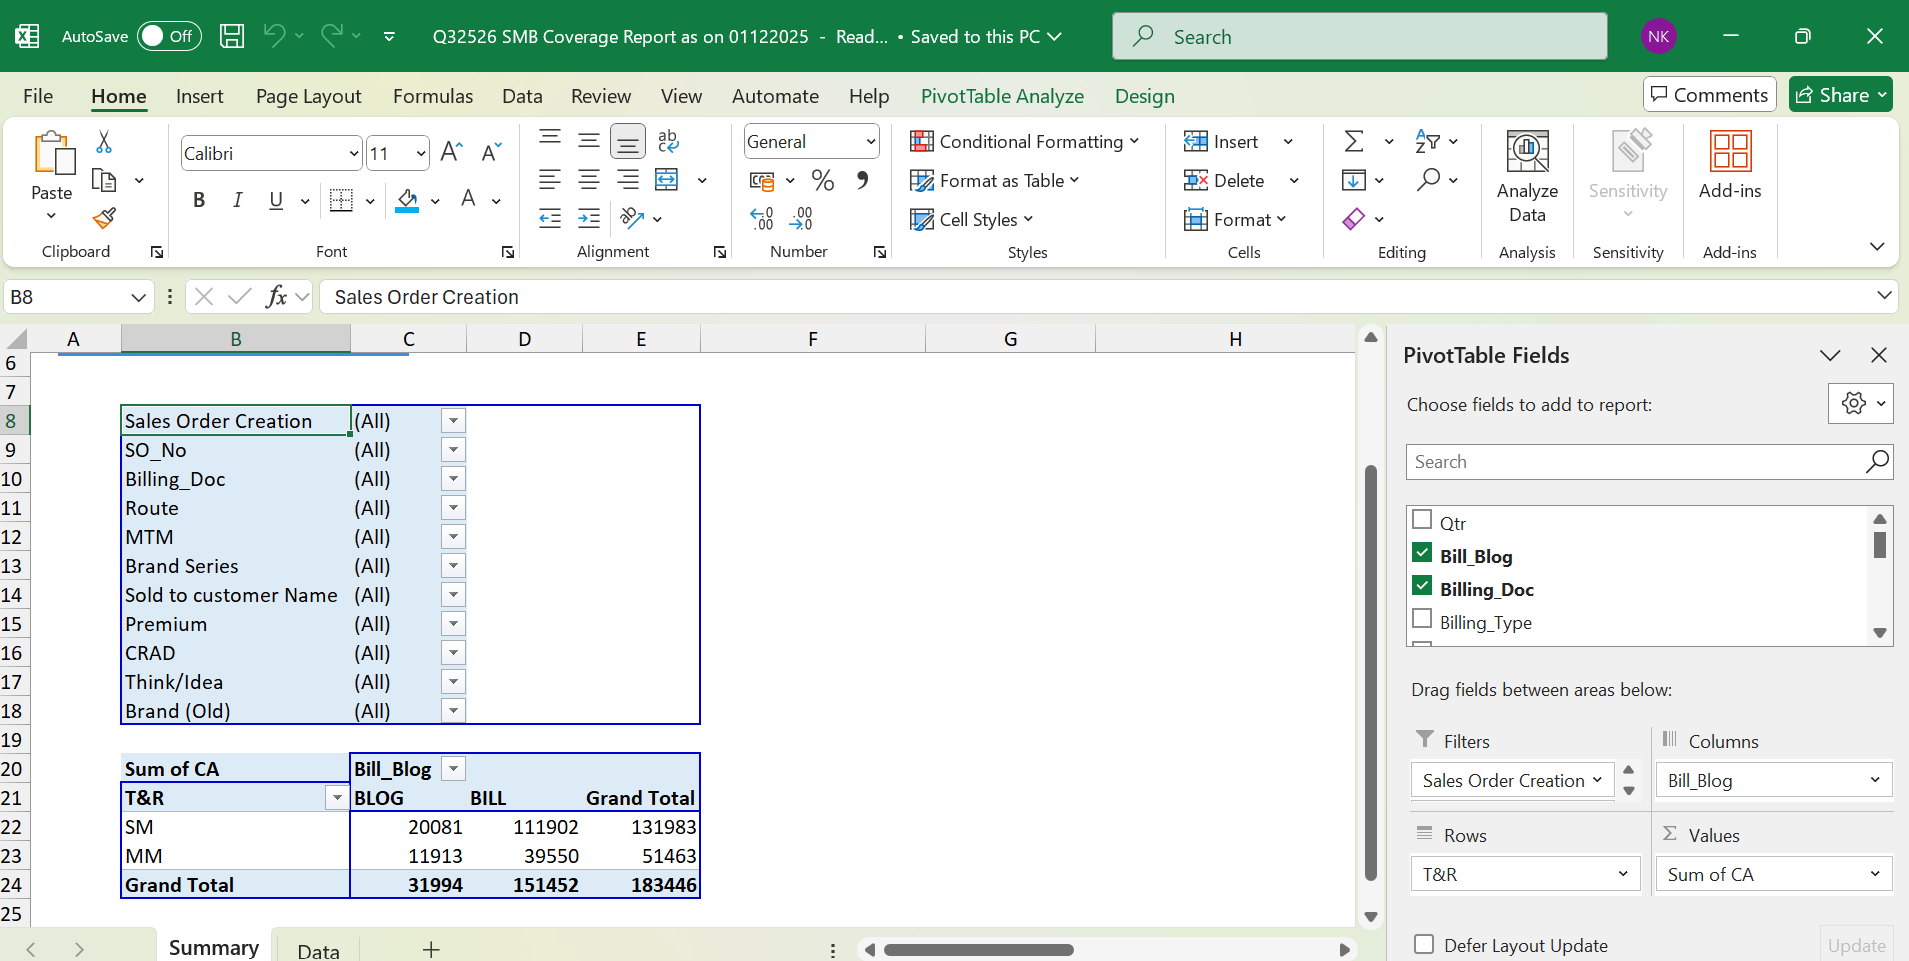Click the Merge & Center icon
Viewport: 1909px width, 961px height.
pos(667,180)
